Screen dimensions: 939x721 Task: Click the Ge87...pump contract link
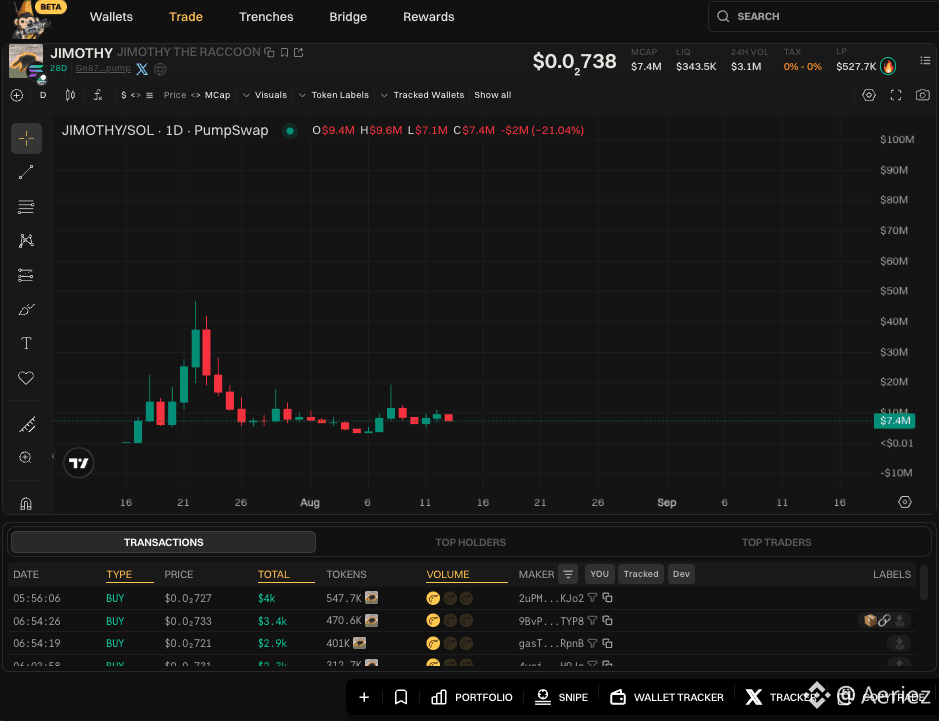pos(103,68)
